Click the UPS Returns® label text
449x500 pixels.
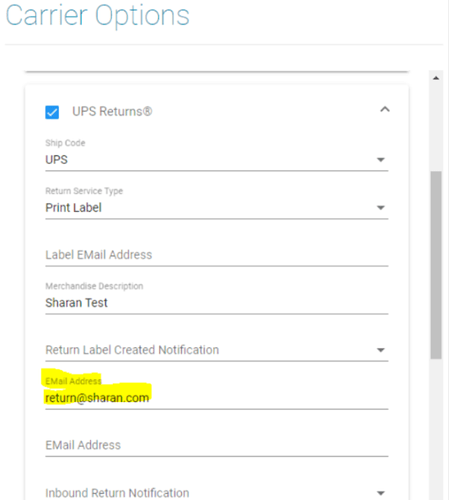pyautogui.click(x=112, y=111)
